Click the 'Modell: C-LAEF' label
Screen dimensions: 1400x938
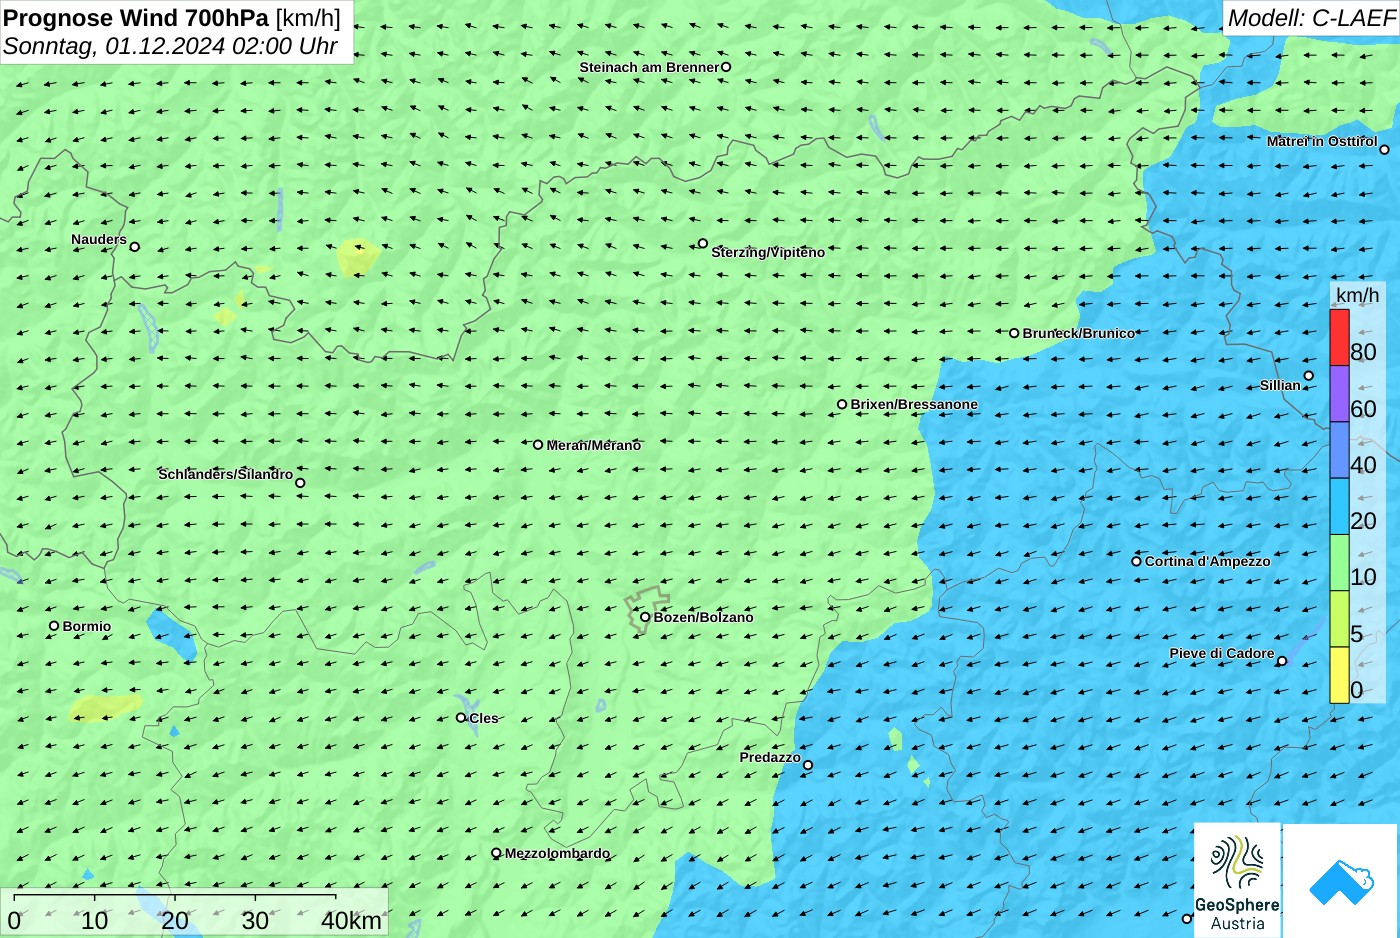1311,17
